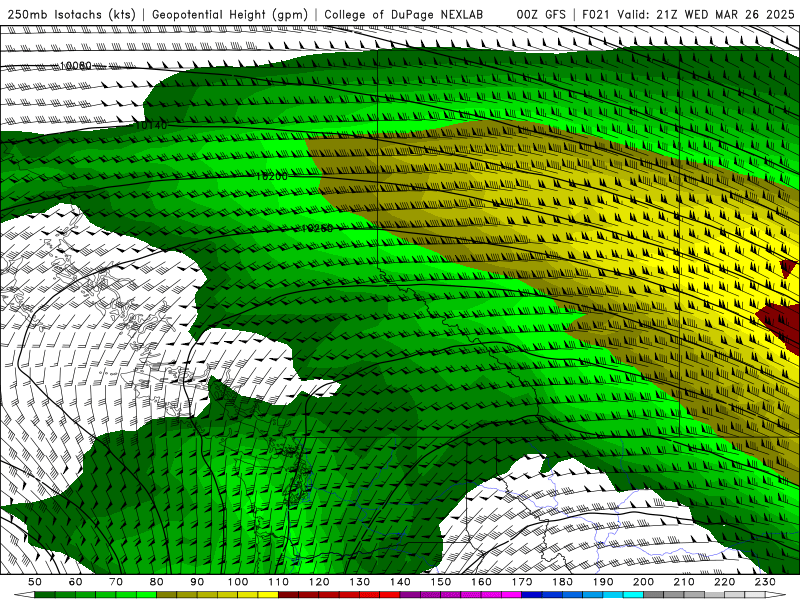The width and height of the screenshot is (800, 600).
Task: Click the 10260 height contour label
Action: [317, 228]
